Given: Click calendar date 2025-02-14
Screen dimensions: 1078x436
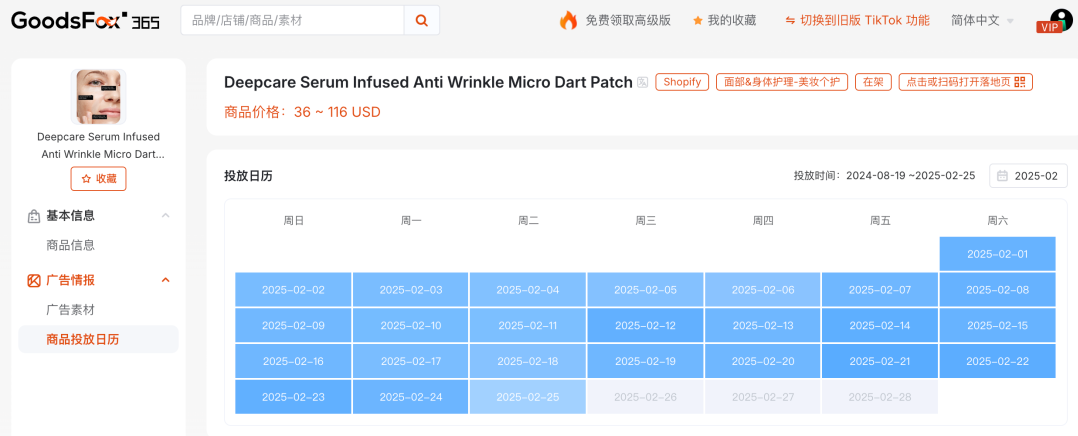Looking at the screenshot, I should 880,325.
